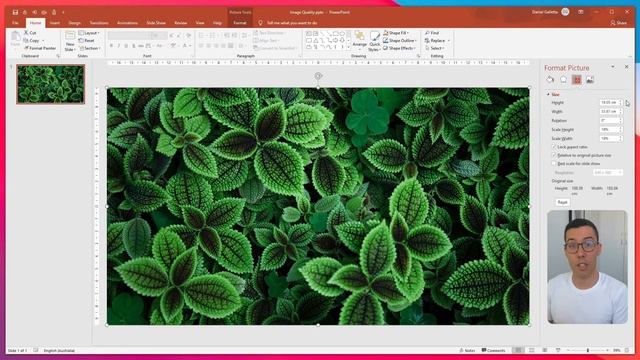Collapse the Size section in Format Picture
Viewport: 640px width, 360px height.
tap(548, 94)
